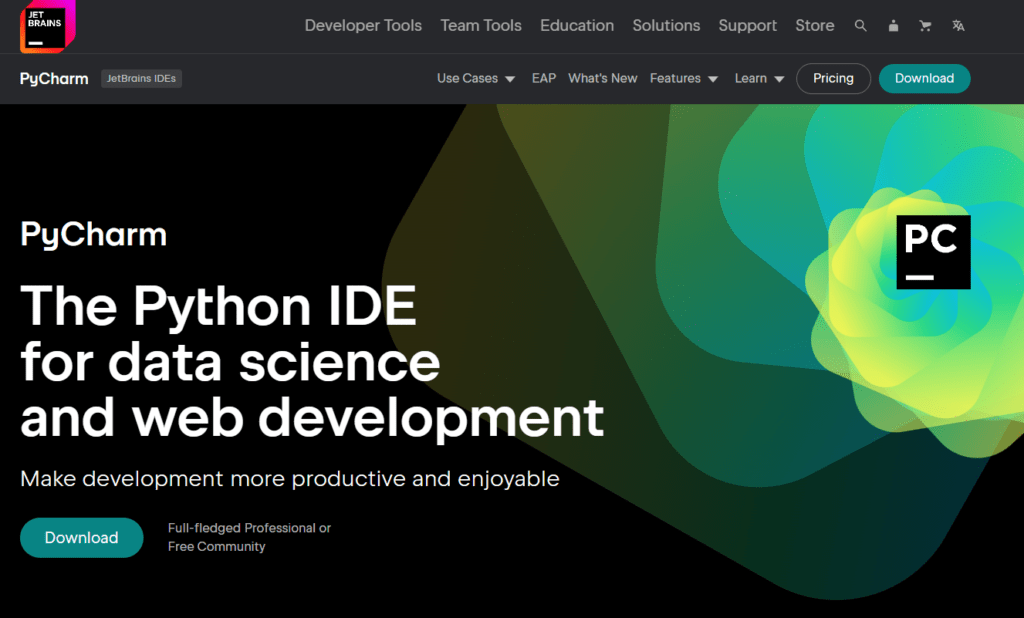The height and width of the screenshot is (618, 1024).
Task: Visit the What's New link
Action: tap(602, 78)
